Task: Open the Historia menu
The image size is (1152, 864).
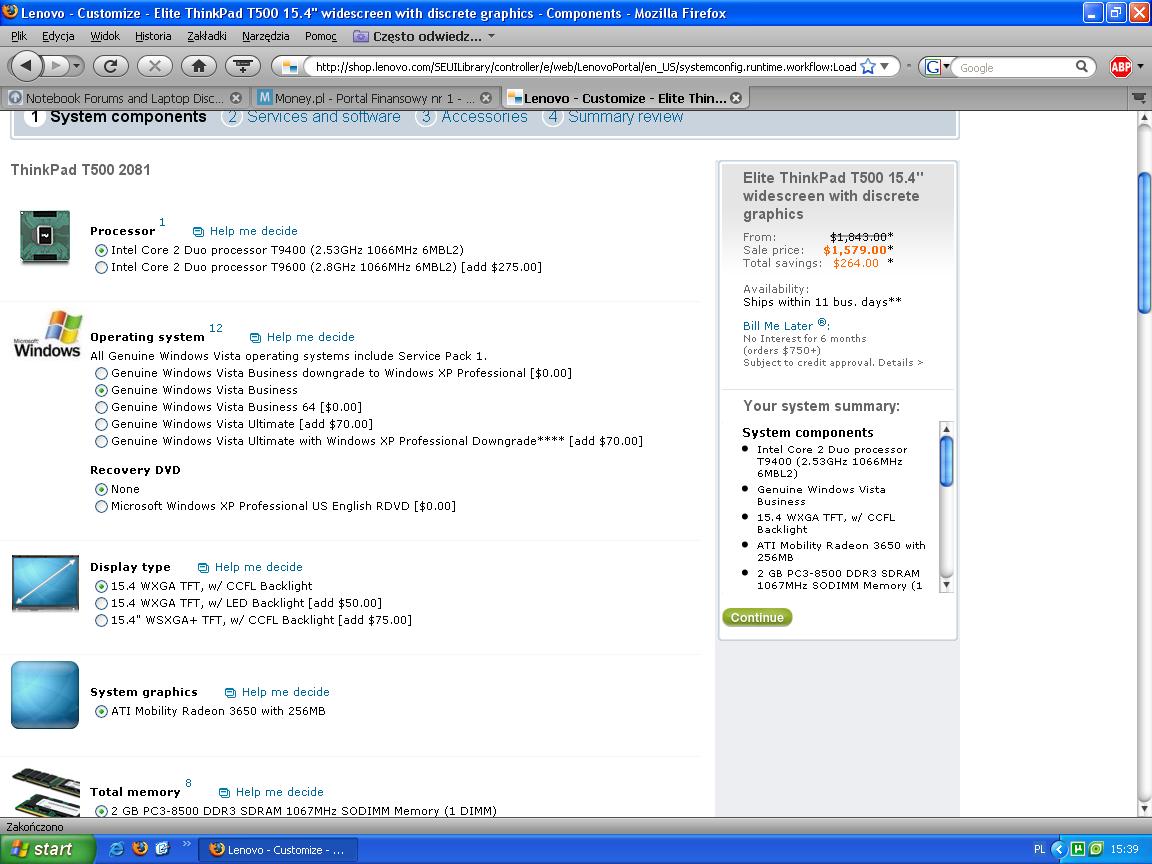Action: [153, 36]
